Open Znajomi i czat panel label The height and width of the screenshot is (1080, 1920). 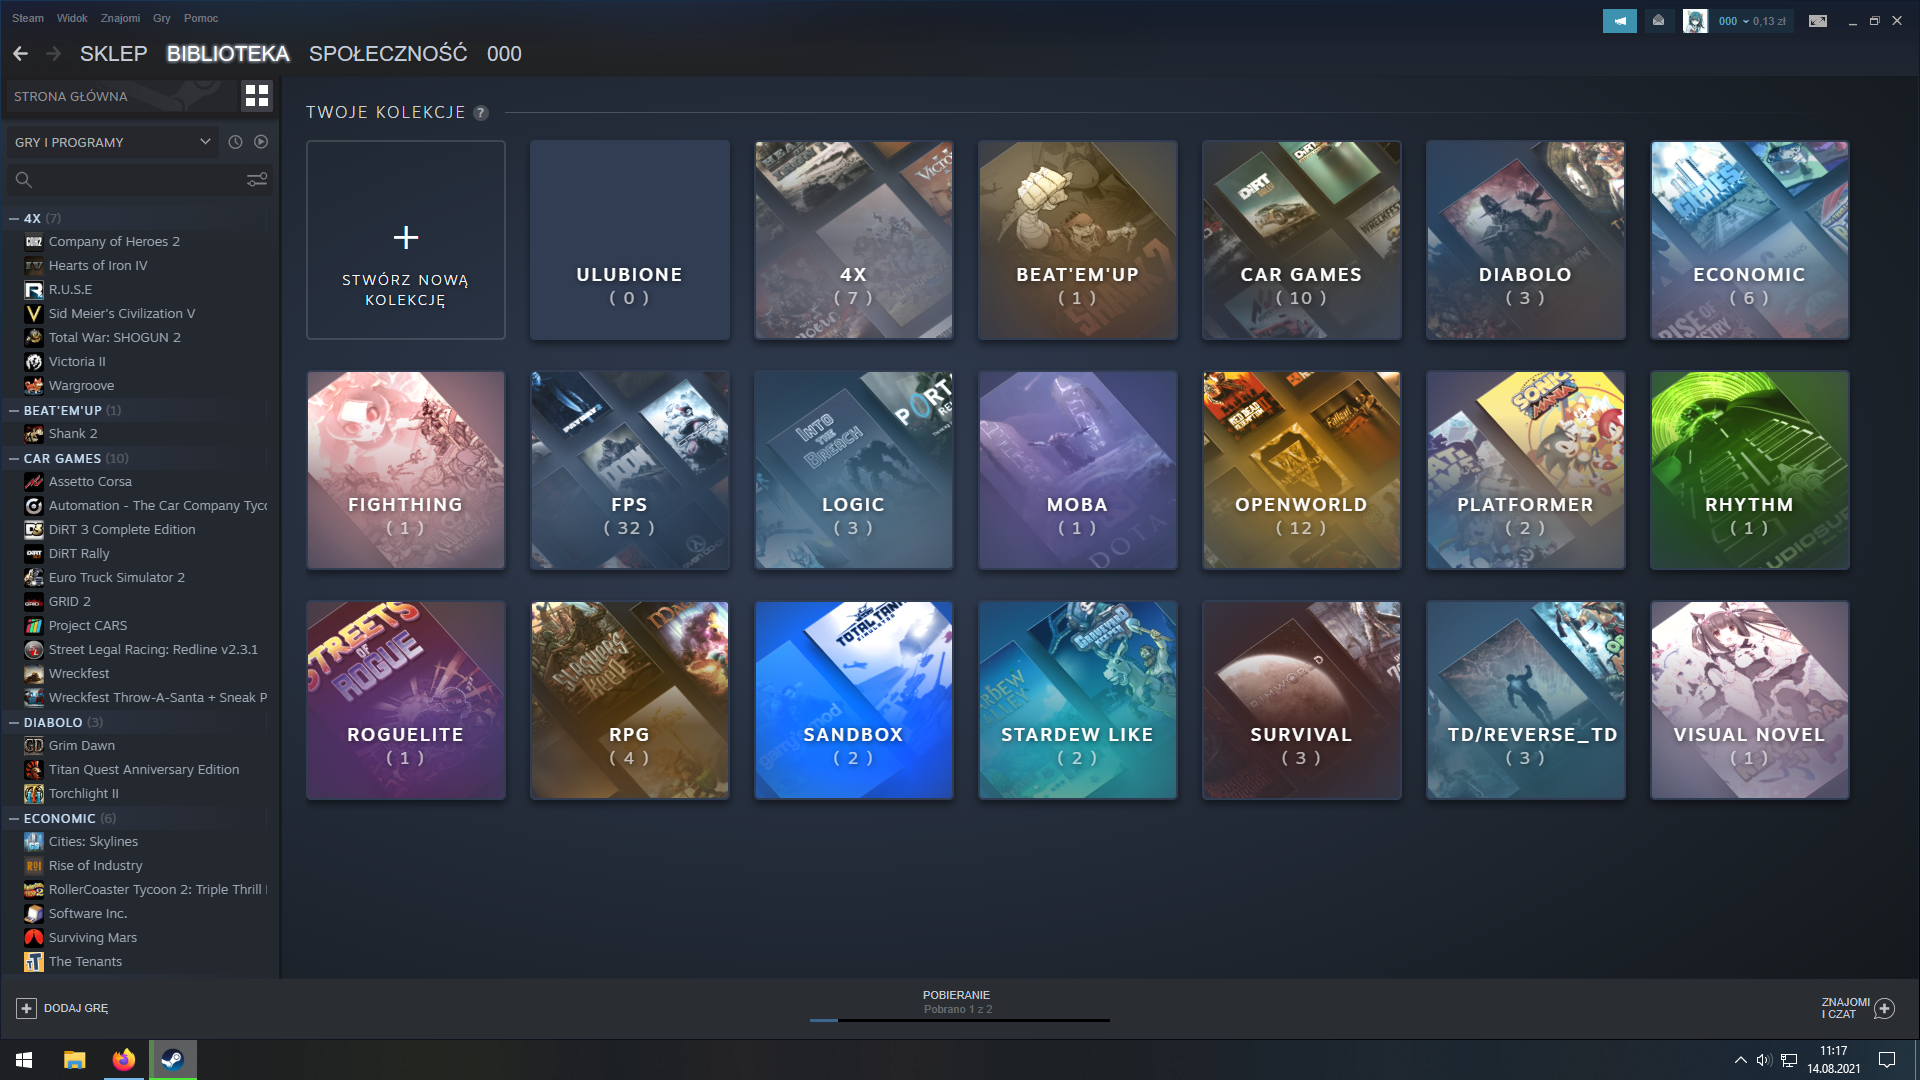1845,1008
